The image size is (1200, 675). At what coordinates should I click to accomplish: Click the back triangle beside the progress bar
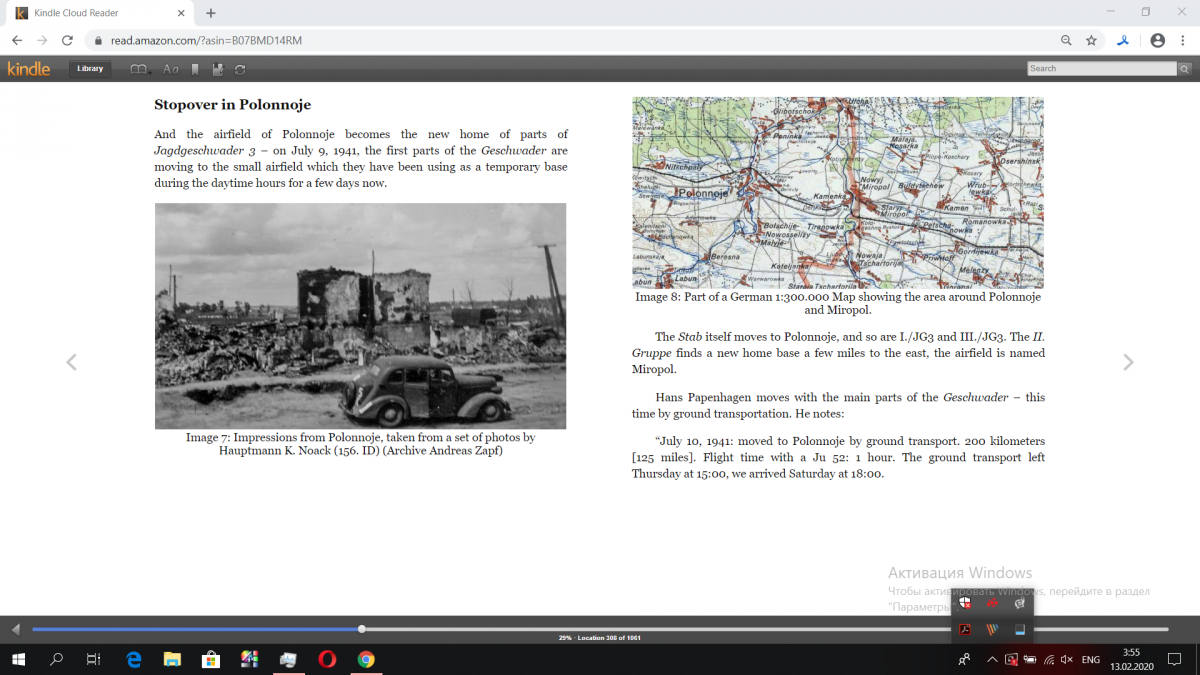point(15,629)
